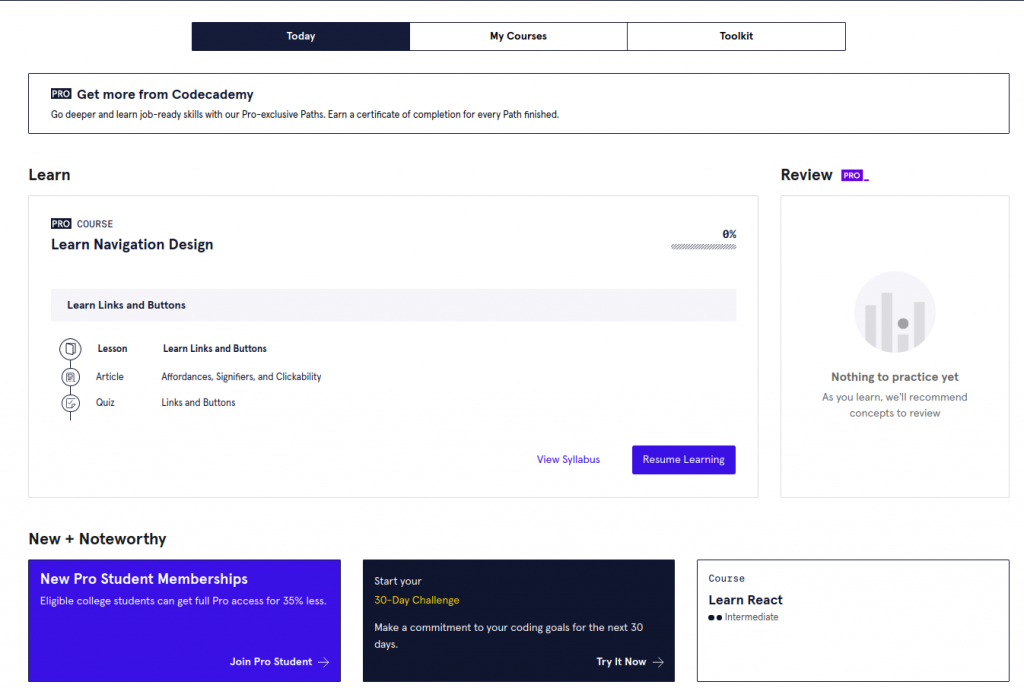1024x688 pixels.
Task: Click the bar chart illustration in Review panel
Action: coord(895,312)
